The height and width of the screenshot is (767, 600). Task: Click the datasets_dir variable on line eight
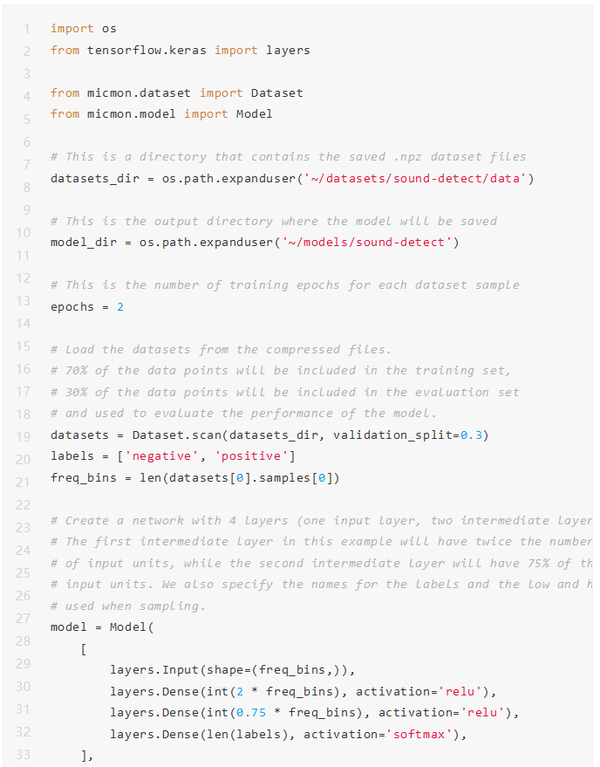(x=95, y=179)
